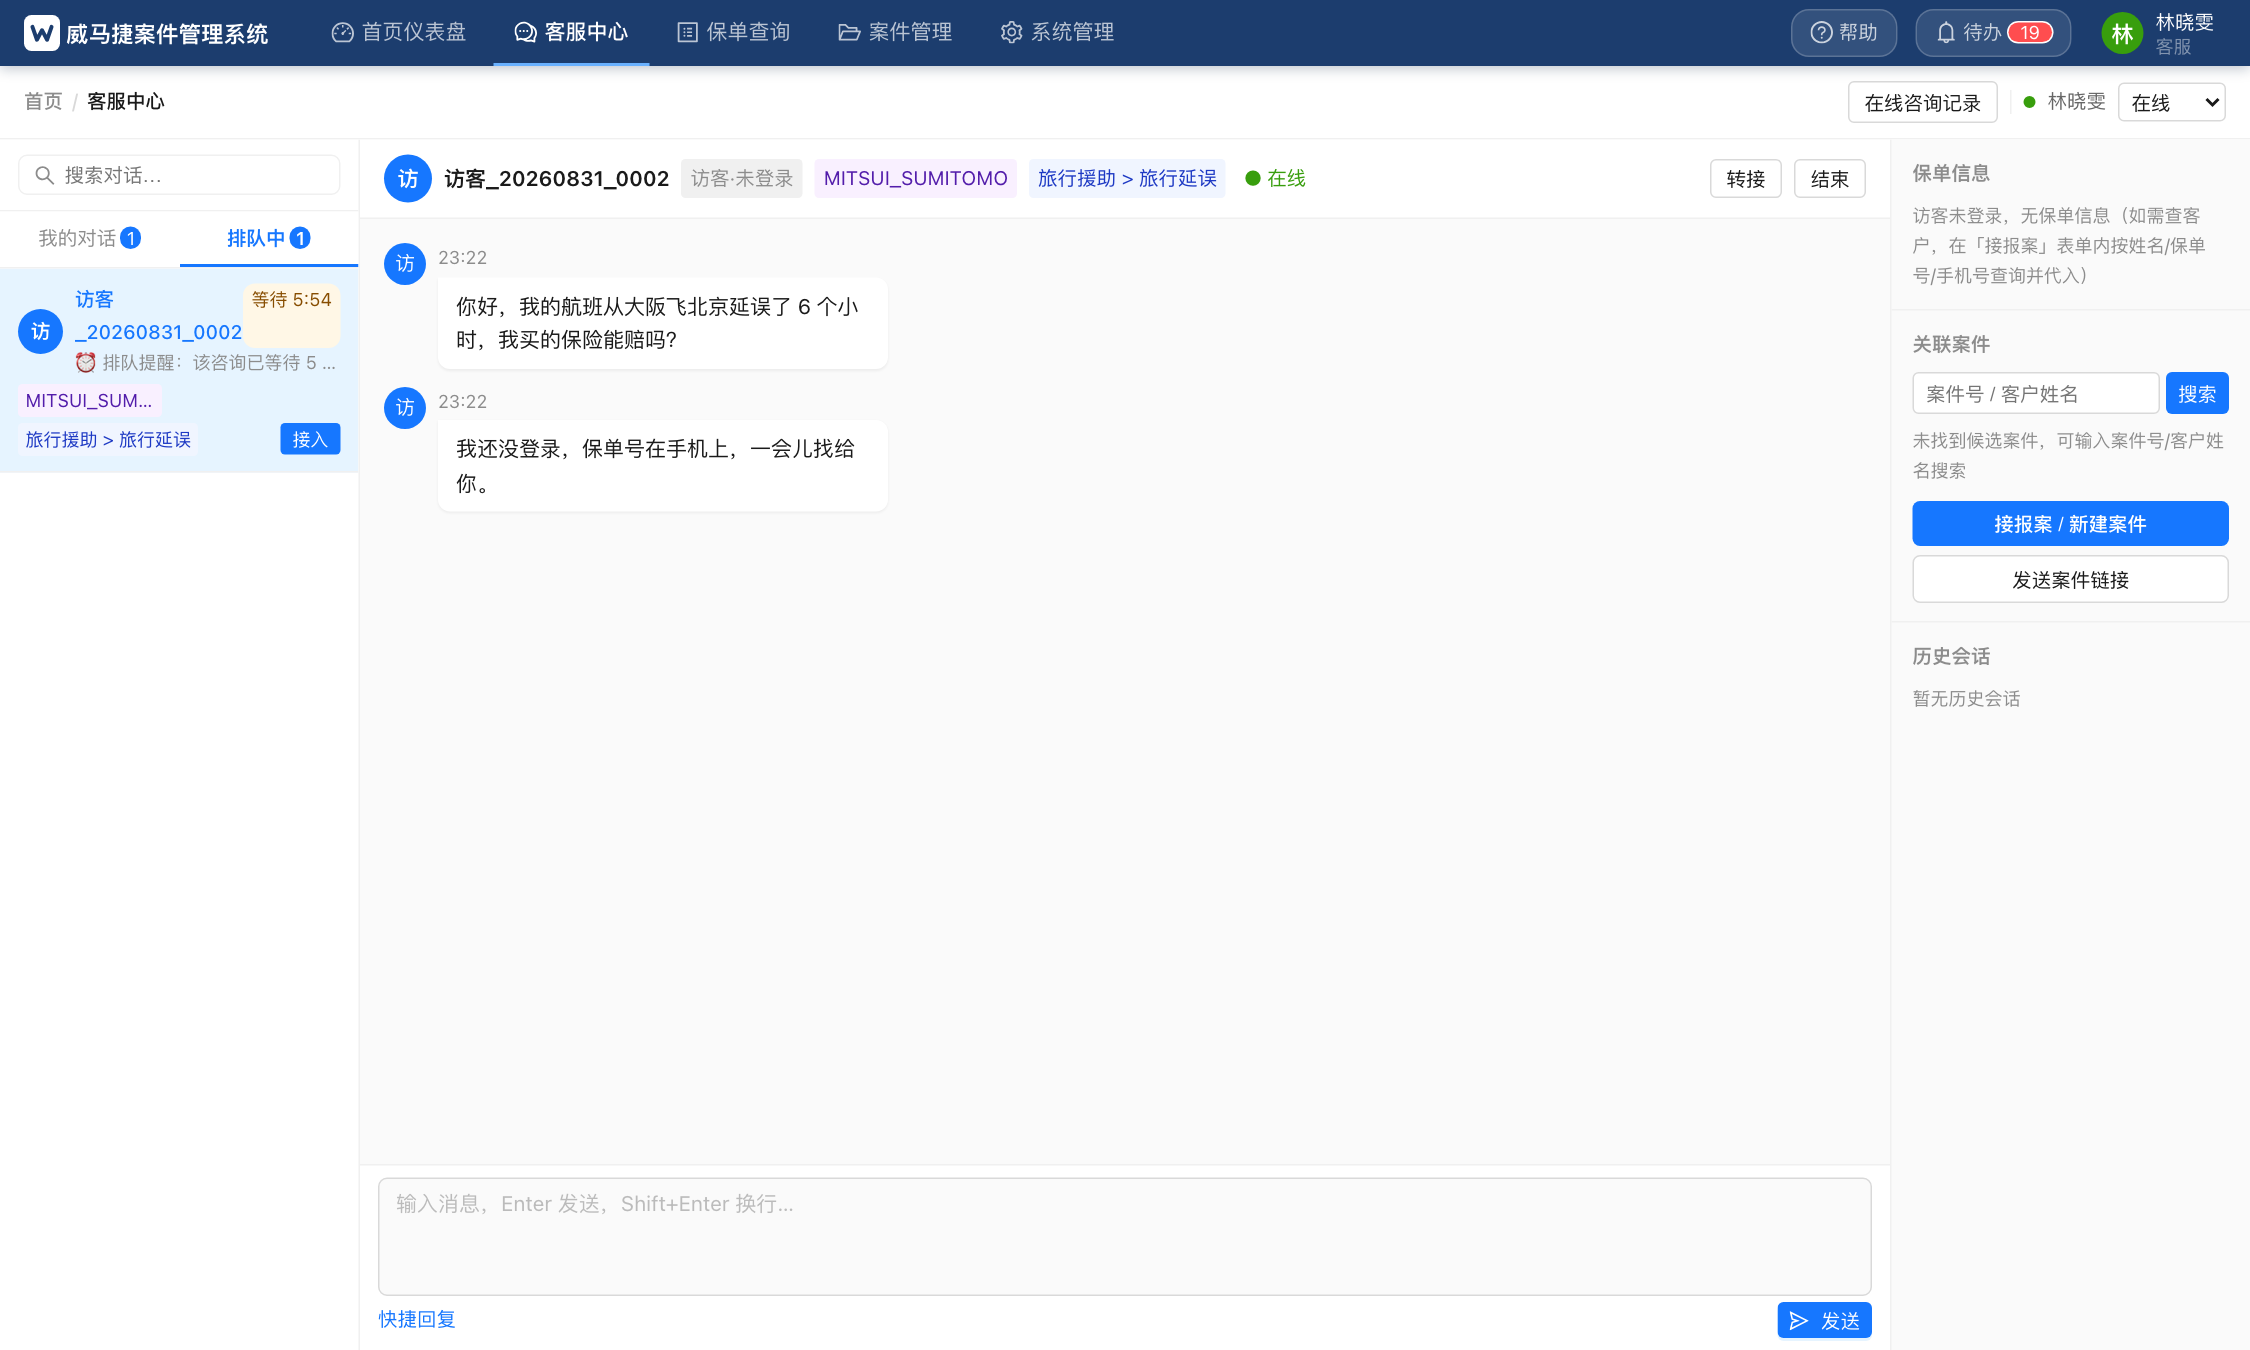The width and height of the screenshot is (2250, 1350).
Task: Open 系统管理 in top navigation
Action: point(1057,33)
